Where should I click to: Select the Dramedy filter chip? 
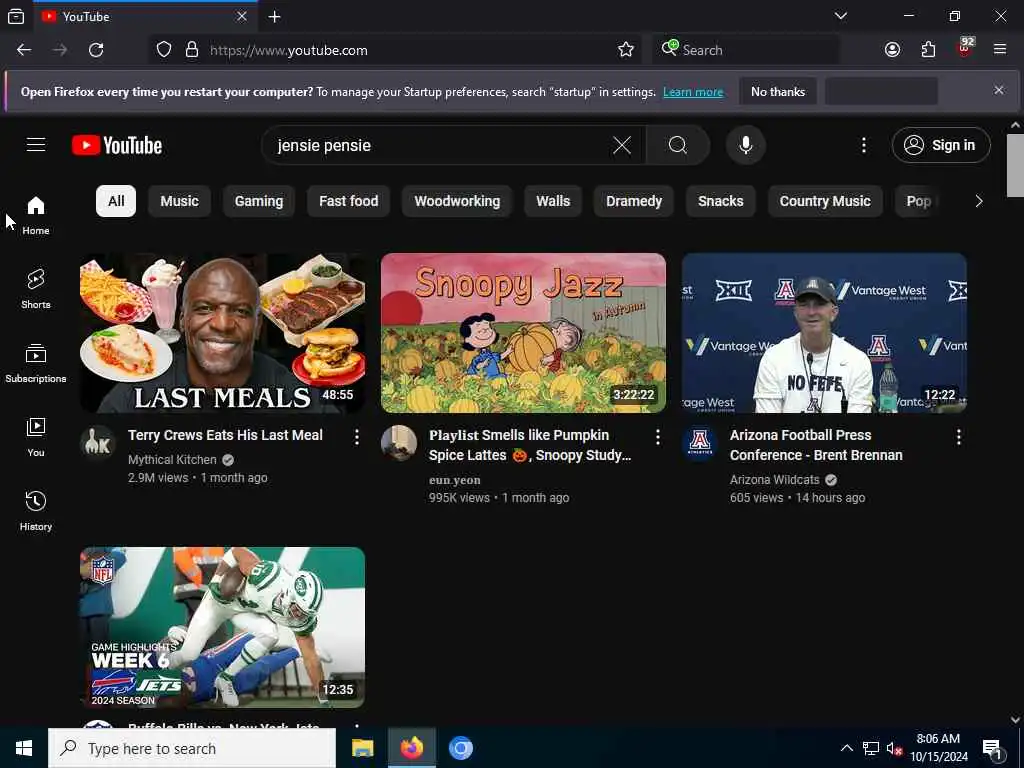[634, 201]
